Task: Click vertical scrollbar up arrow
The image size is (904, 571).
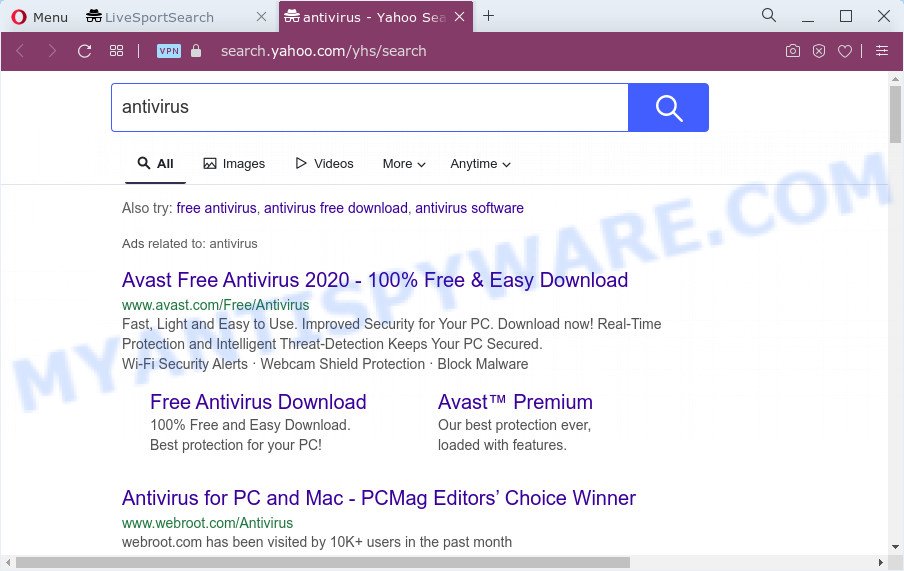Action: 895,78
